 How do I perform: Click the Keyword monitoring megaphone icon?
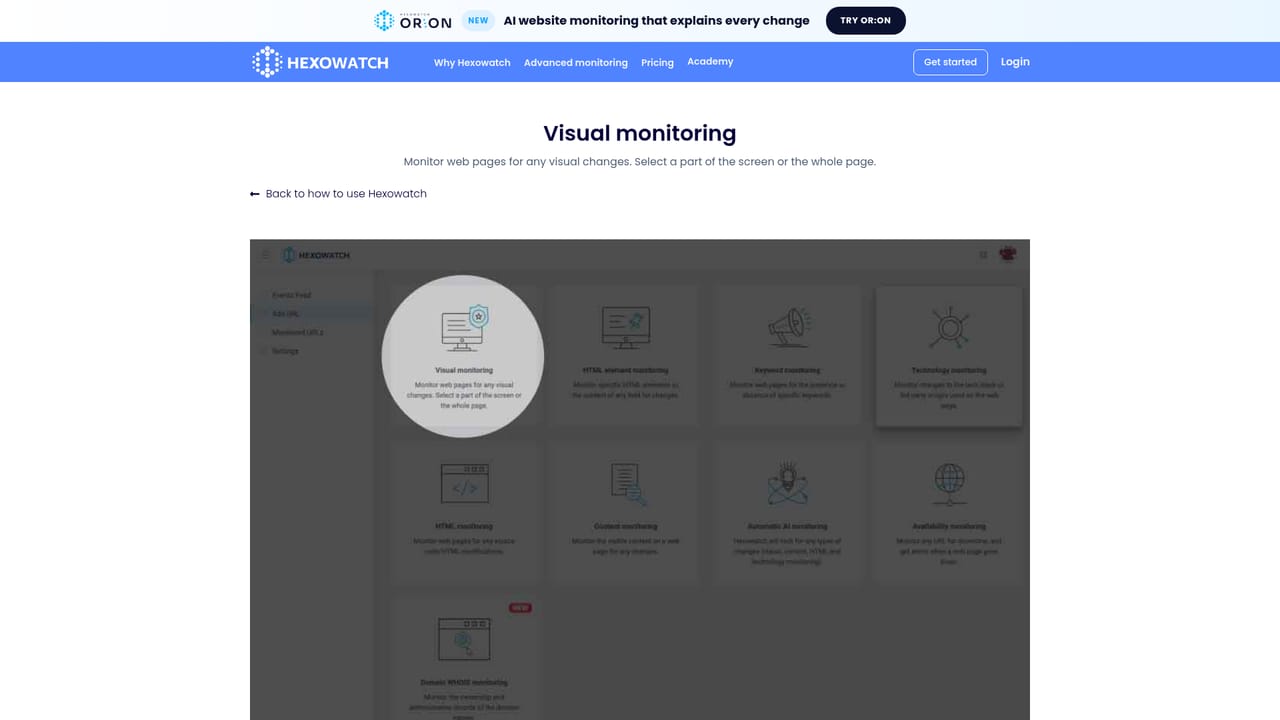tap(788, 328)
